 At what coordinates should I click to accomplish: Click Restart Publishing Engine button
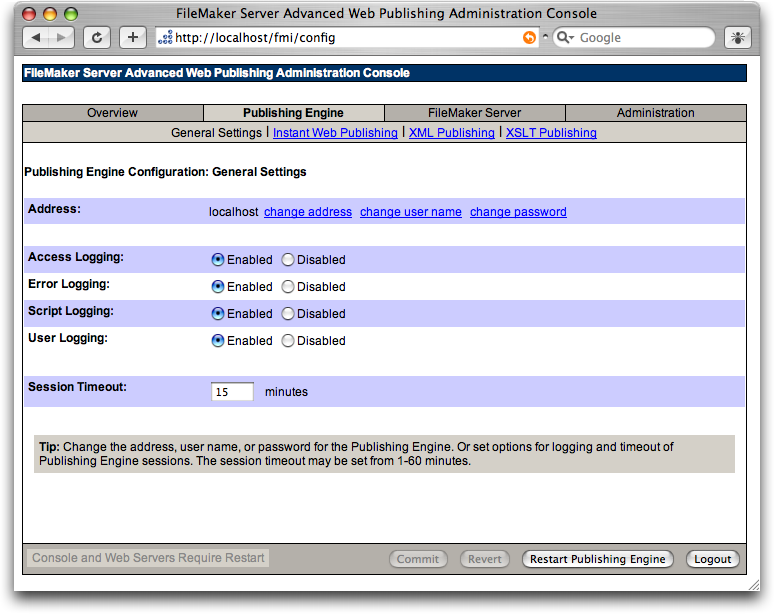click(598, 559)
